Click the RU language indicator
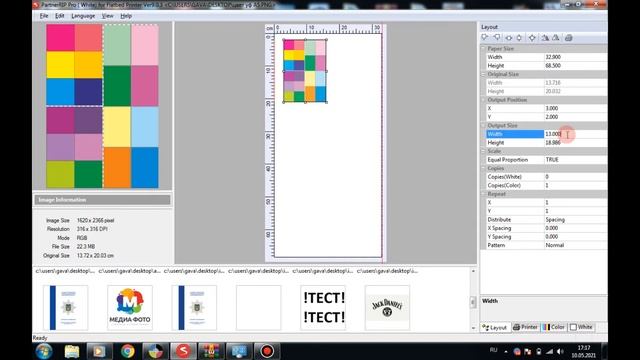 (x=493, y=350)
